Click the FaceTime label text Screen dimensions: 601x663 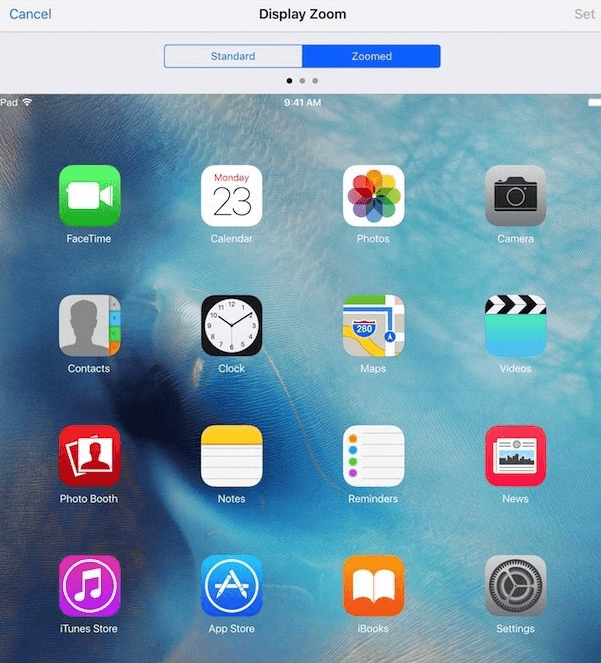tap(89, 239)
